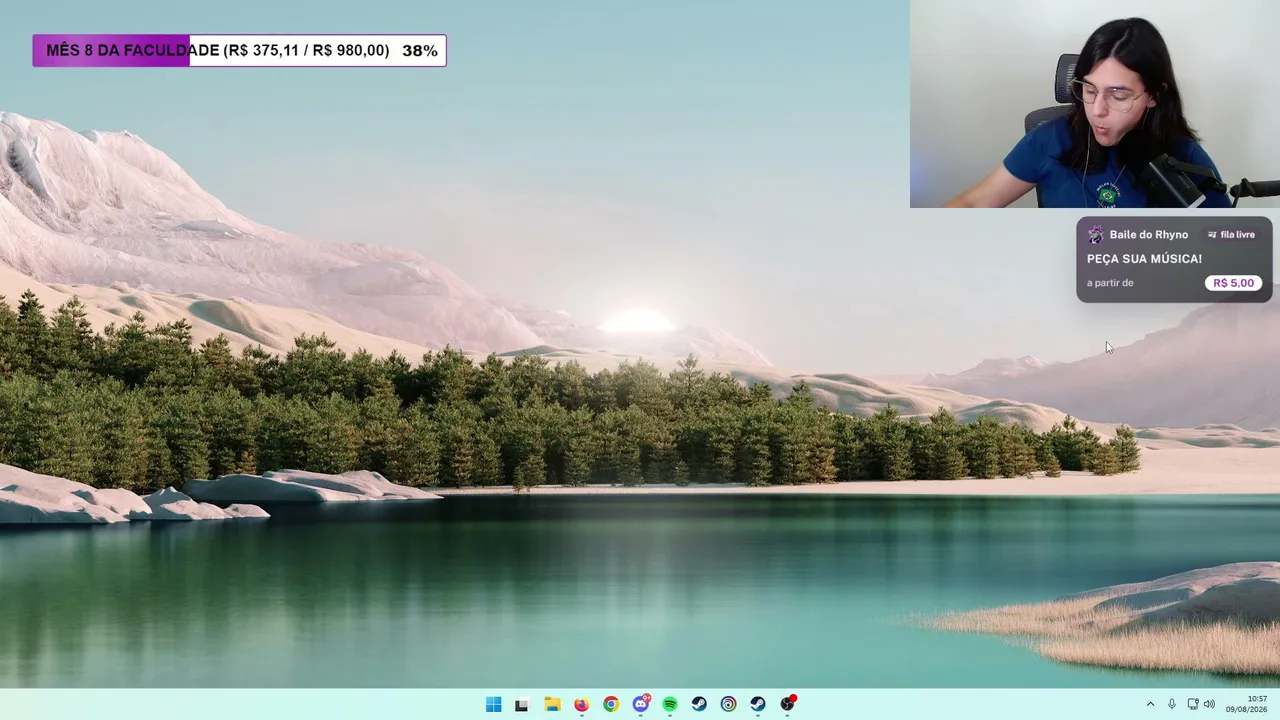This screenshot has width=1280, height=720.
Task: Open File Explorer from the taskbar
Action: pyautogui.click(x=552, y=704)
